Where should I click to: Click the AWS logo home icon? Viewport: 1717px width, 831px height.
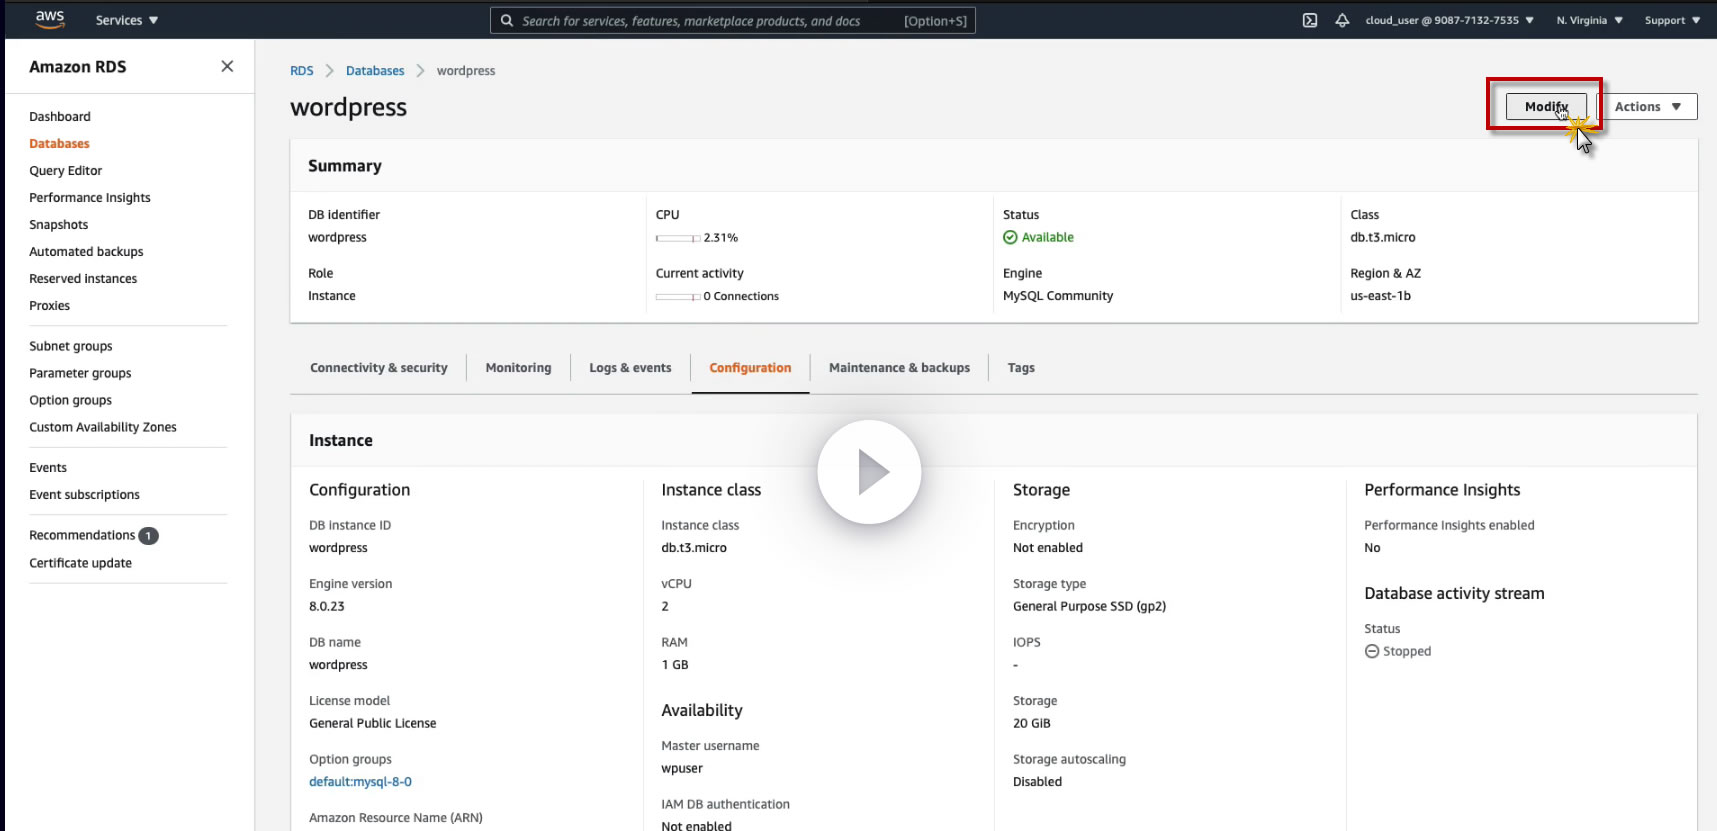point(50,19)
